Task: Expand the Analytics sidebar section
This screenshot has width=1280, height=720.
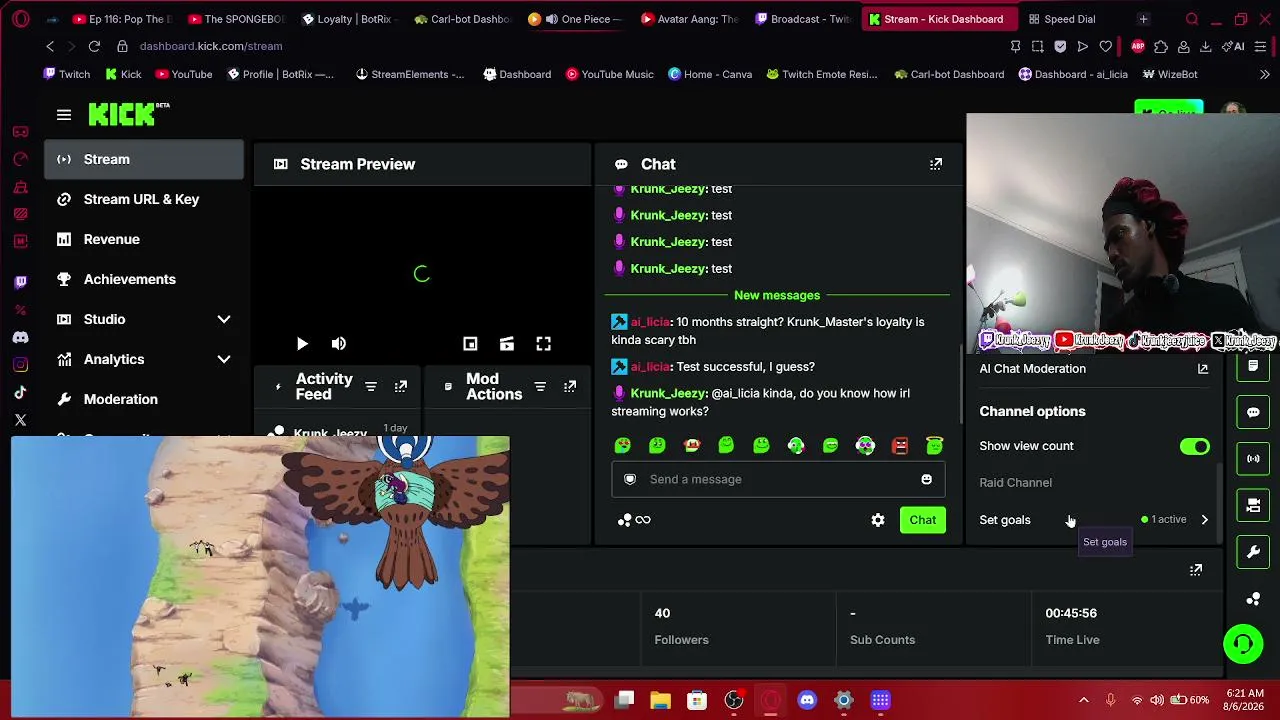Action: pos(224,359)
